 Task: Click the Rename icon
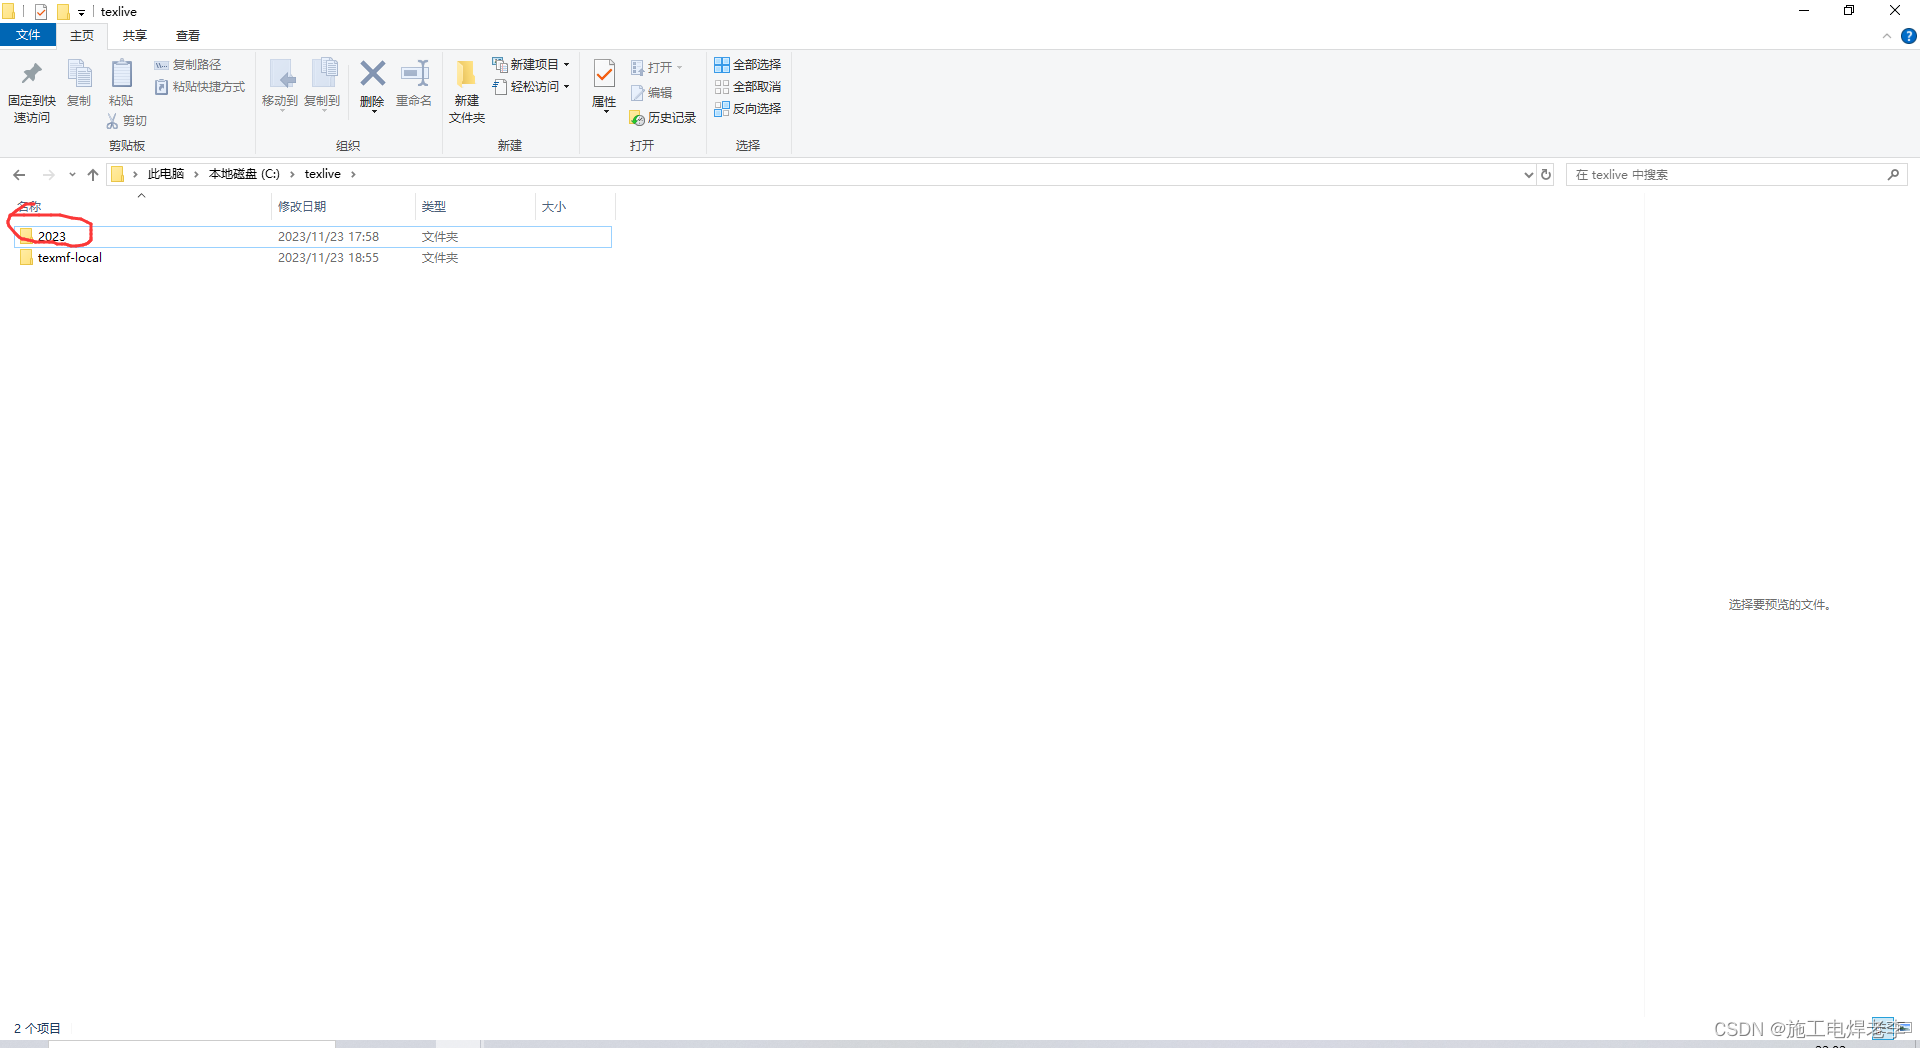(414, 73)
